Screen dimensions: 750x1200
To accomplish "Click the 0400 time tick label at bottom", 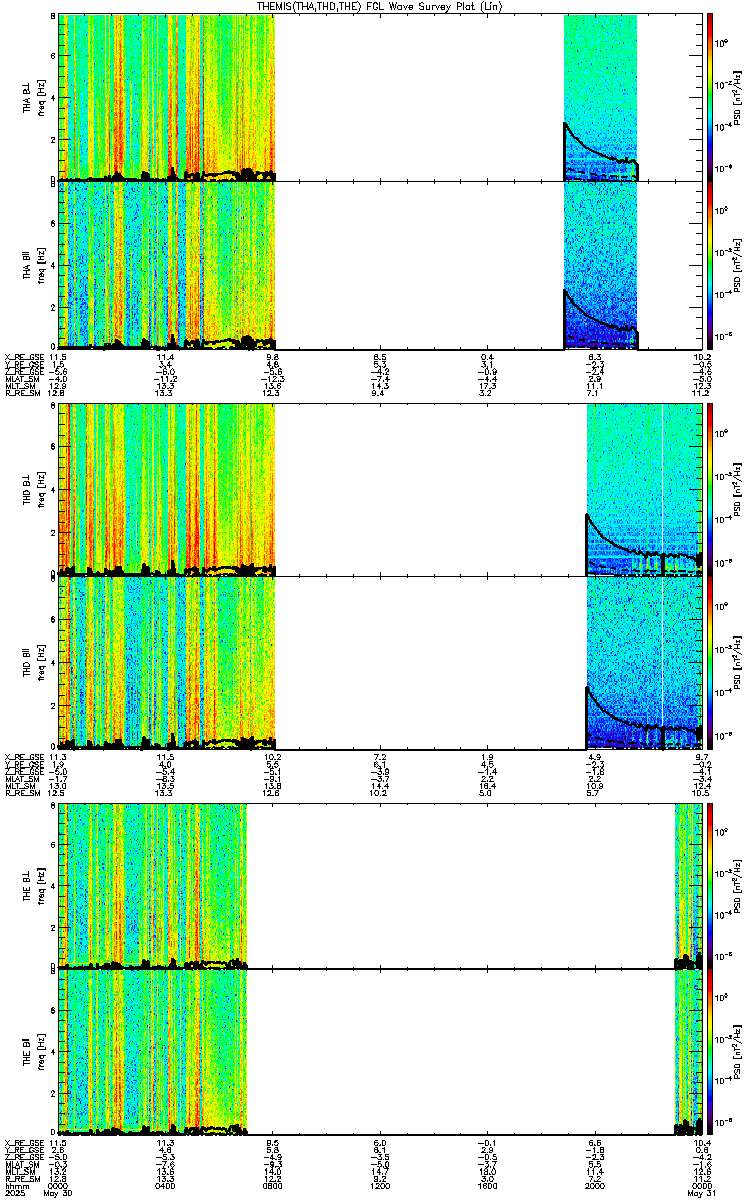I will point(165,1186).
